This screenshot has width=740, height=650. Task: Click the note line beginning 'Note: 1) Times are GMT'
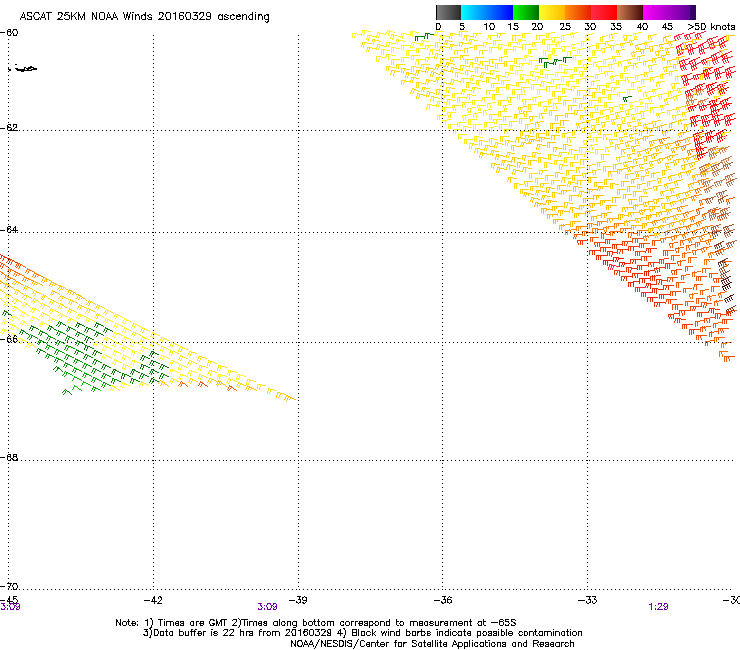(x=316, y=623)
